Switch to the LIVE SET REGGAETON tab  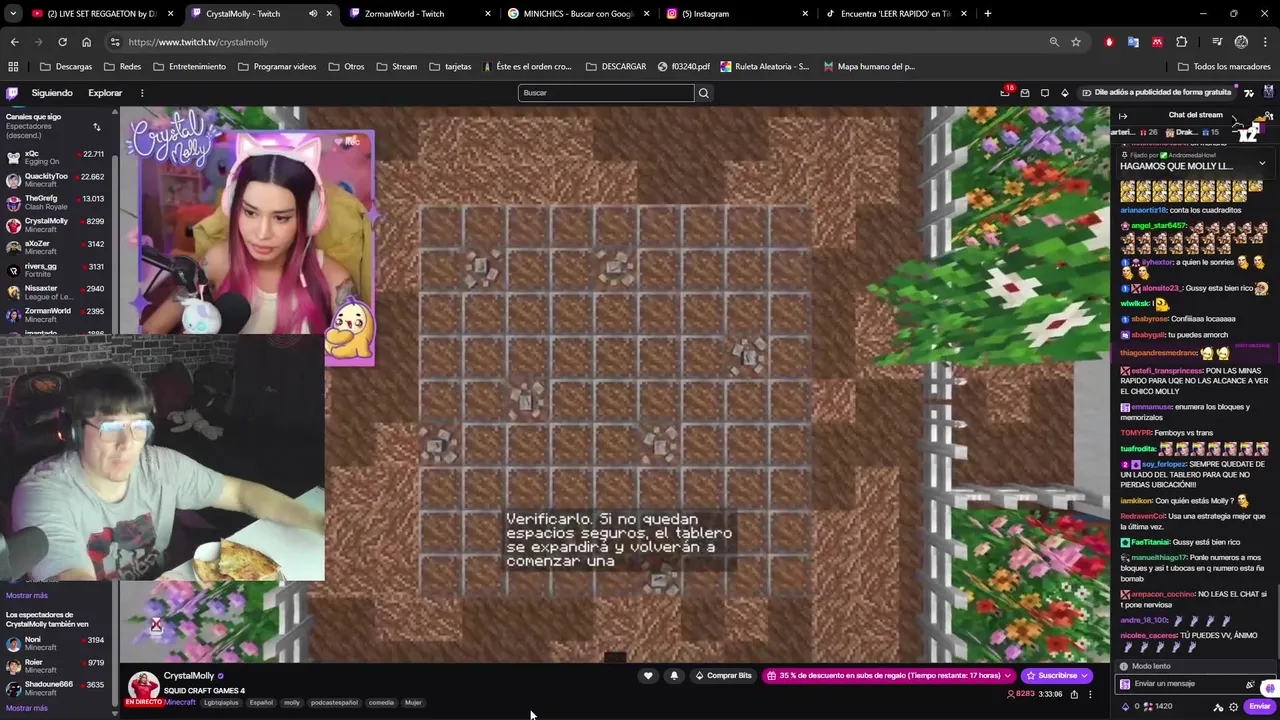tap(103, 14)
